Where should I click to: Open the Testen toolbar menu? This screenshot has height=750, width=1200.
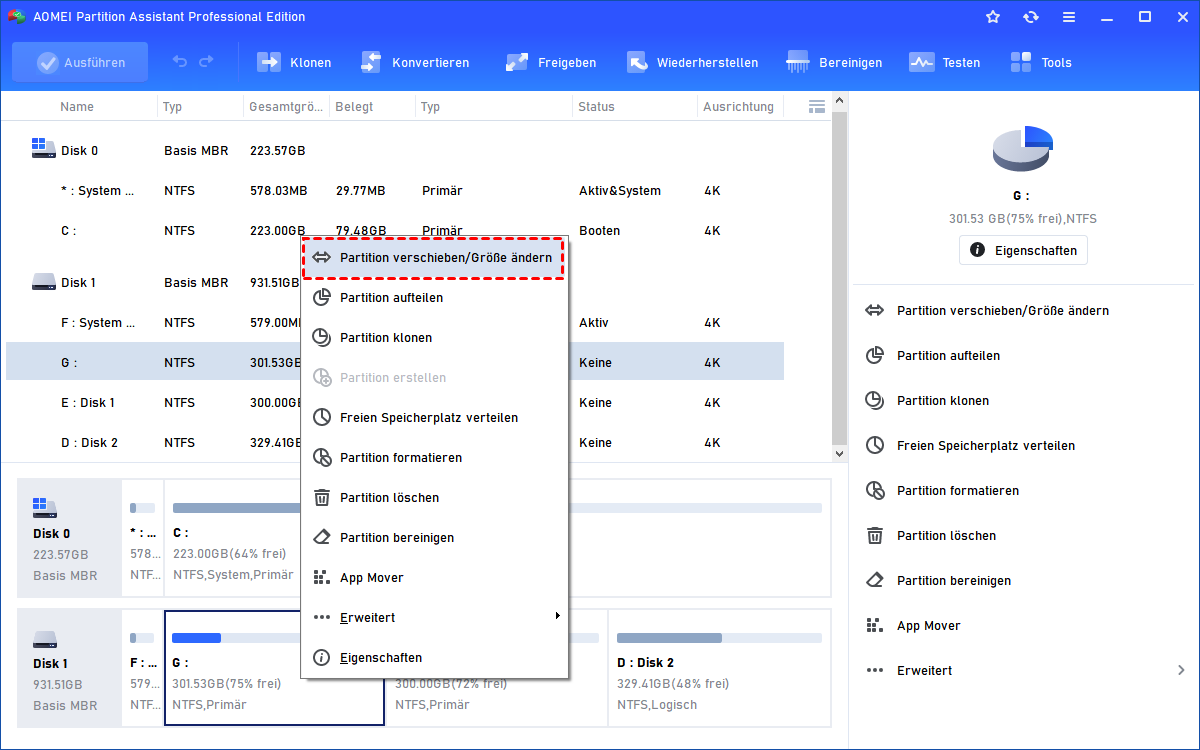tap(944, 62)
